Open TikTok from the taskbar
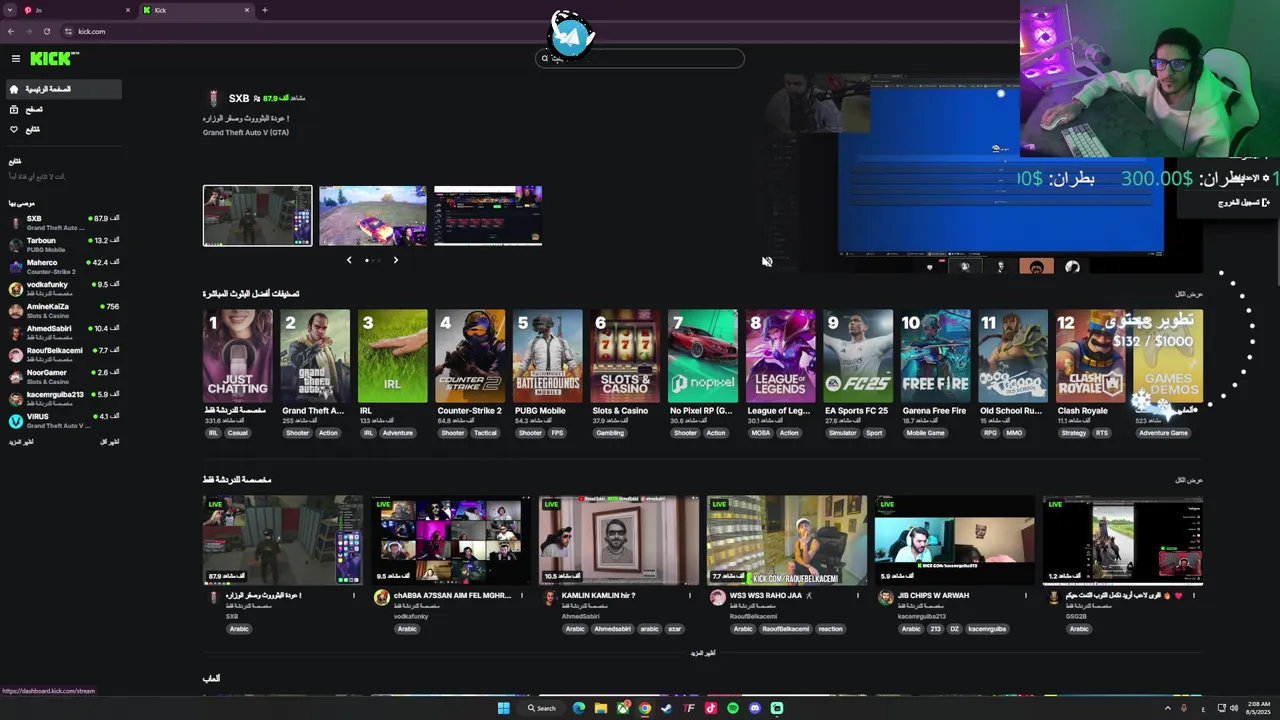1280x720 pixels. [711, 708]
